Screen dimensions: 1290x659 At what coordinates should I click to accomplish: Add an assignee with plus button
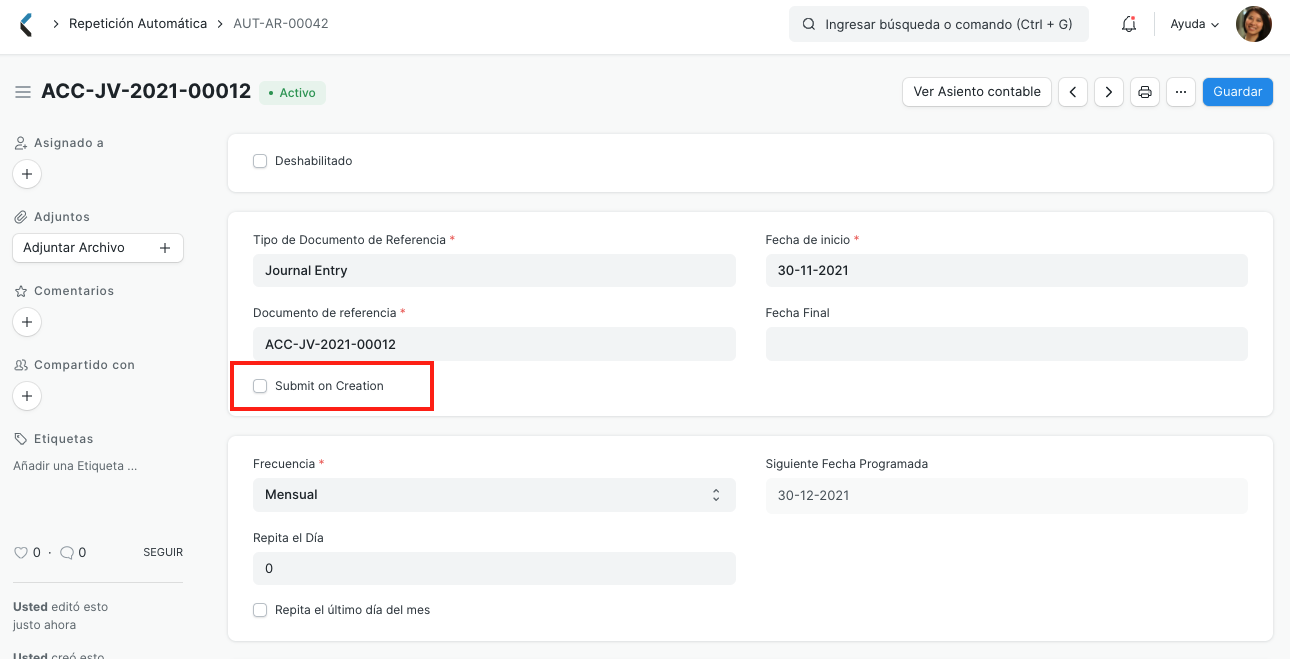pyautogui.click(x=27, y=174)
